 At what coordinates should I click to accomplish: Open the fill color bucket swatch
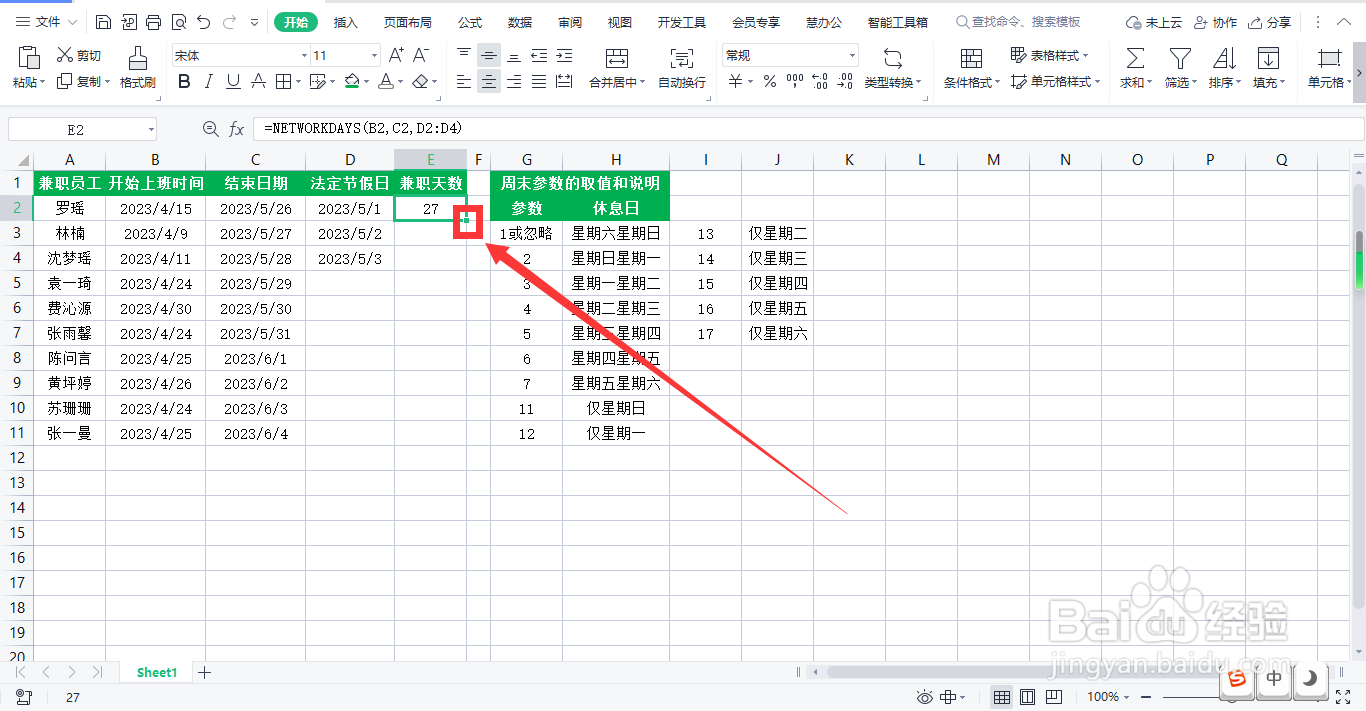[351, 82]
